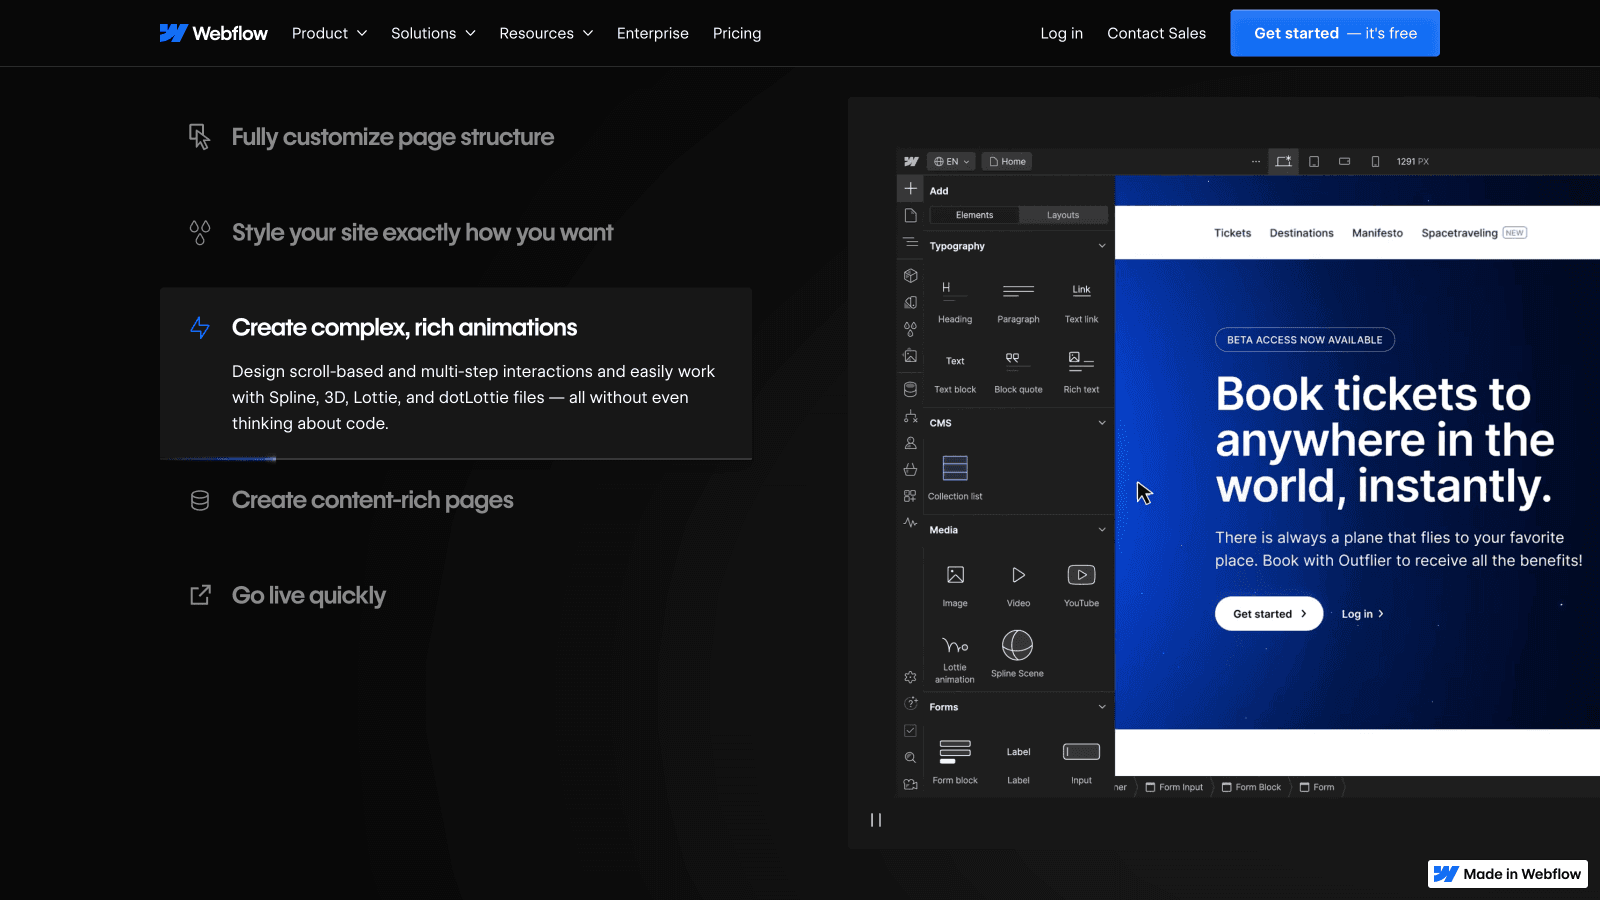
Task: Select the Go live quickly tab
Action: click(x=456, y=596)
